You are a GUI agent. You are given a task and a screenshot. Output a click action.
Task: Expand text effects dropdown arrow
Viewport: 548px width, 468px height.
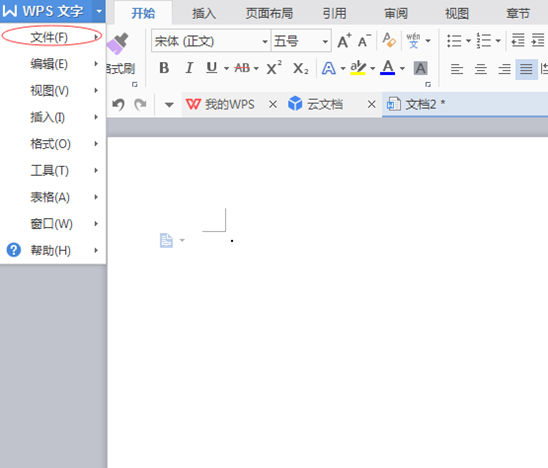coord(343,69)
